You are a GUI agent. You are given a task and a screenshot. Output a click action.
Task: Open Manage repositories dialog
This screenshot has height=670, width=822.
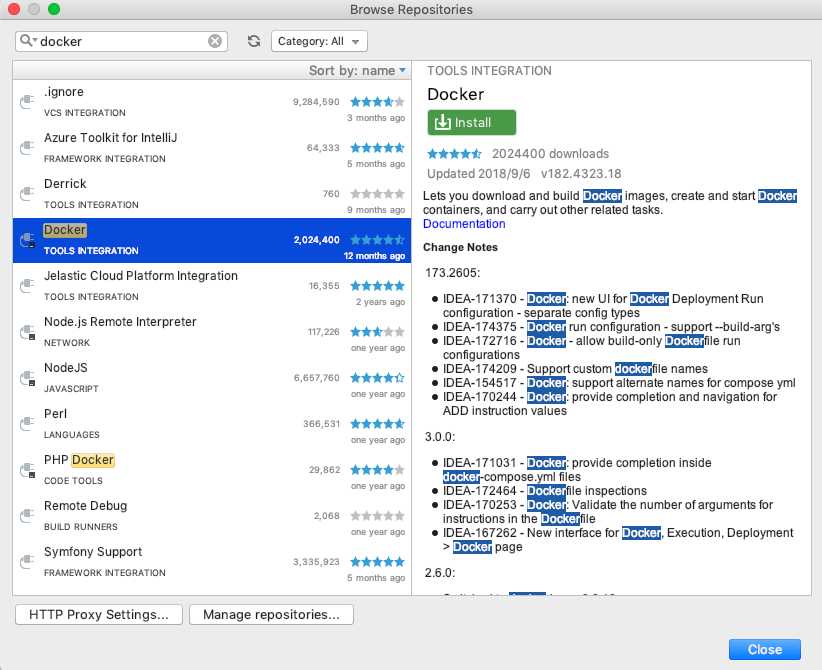[x=271, y=614]
